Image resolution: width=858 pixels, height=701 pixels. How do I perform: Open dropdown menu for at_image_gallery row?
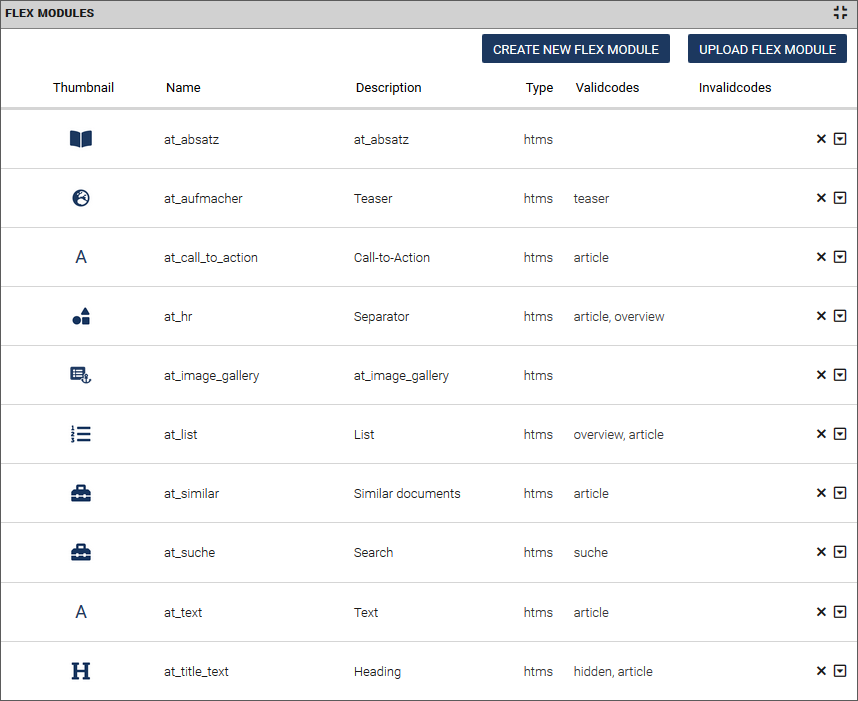coord(840,375)
